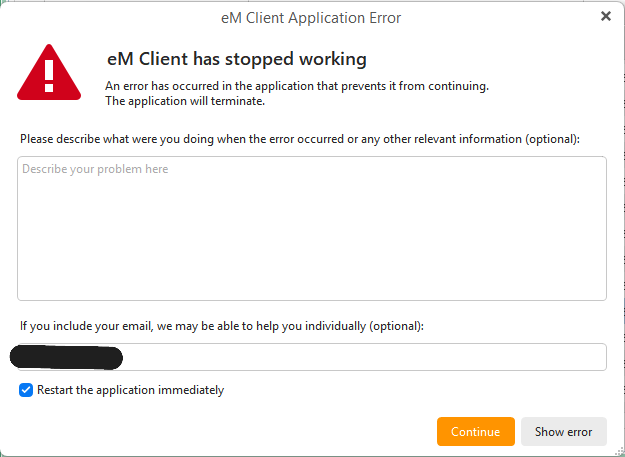This screenshot has height=457, width=625.
Task: Click the dialog title 'eM Client Application Error'
Action: pyautogui.click(x=311, y=18)
